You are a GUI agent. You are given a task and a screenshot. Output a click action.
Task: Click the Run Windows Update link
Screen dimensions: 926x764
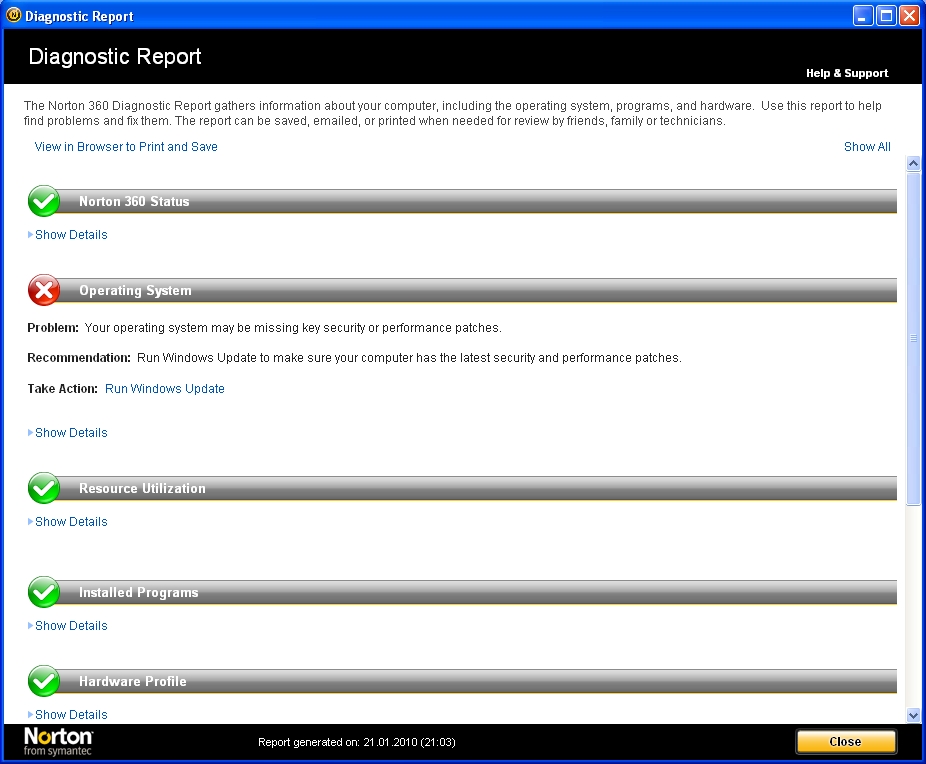(x=165, y=388)
